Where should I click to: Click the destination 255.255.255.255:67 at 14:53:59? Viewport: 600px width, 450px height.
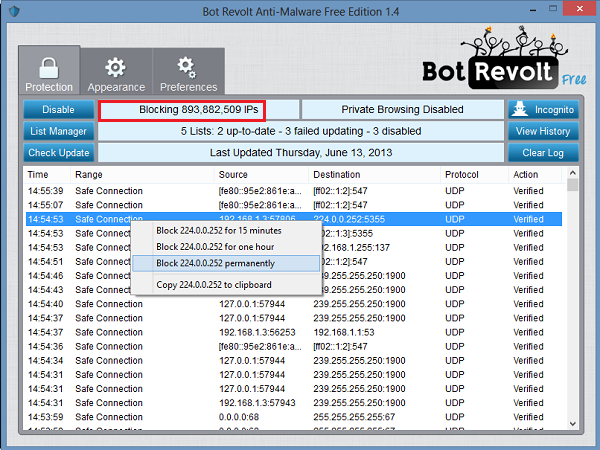(354, 417)
